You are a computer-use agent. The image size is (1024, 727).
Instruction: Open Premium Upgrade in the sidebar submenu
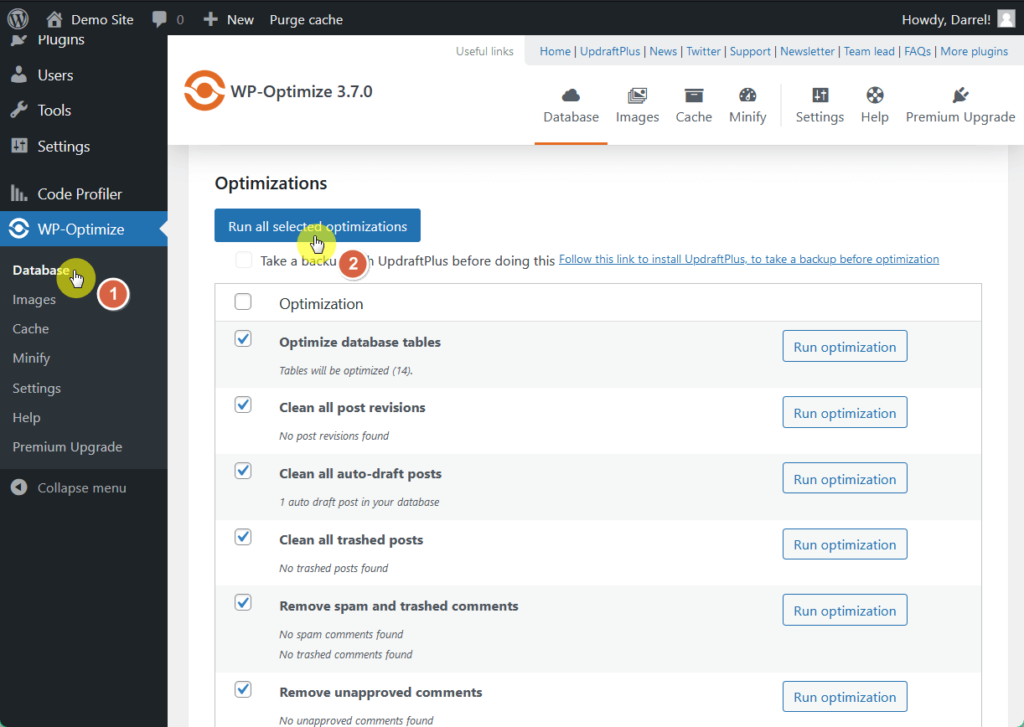pos(67,447)
